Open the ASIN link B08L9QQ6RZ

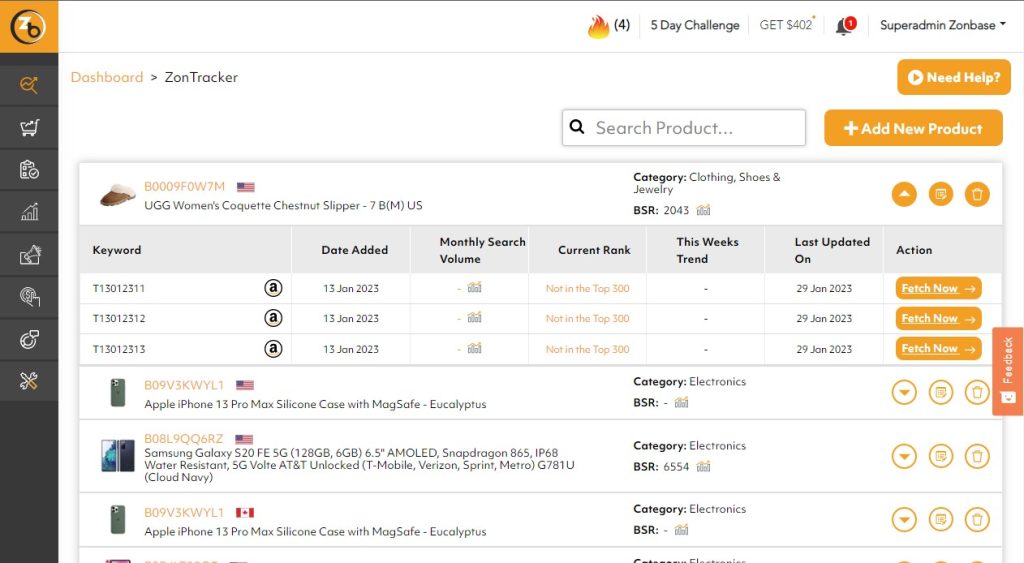point(184,439)
